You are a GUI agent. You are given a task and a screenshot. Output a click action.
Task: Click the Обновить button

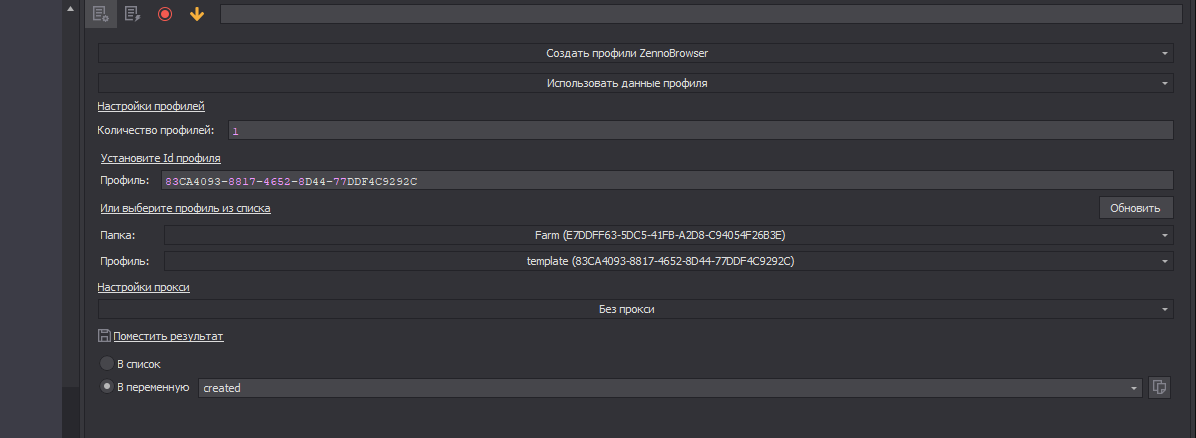tap(1135, 208)
